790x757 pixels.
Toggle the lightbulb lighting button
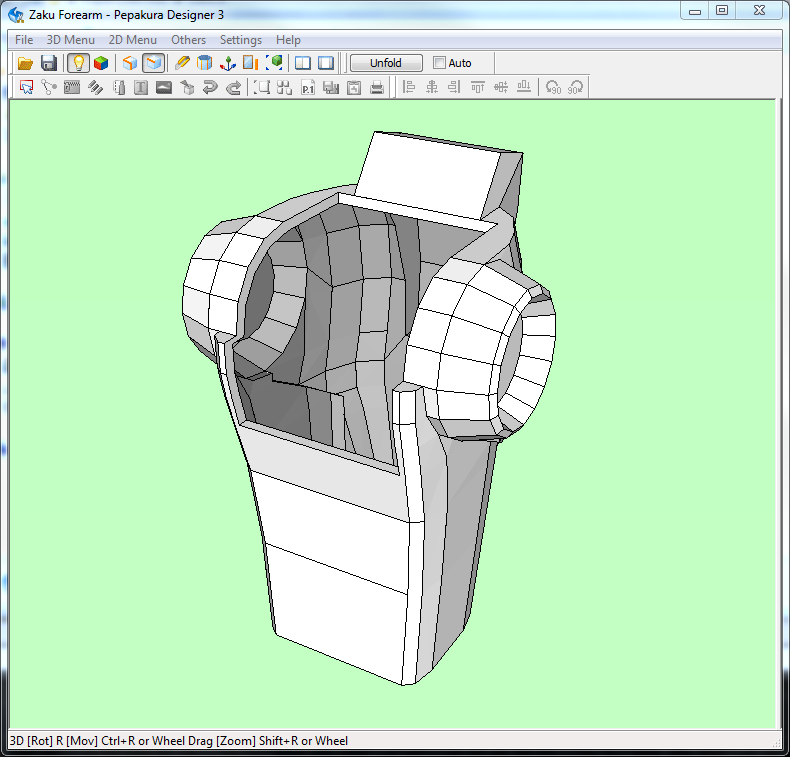[78, 63]
